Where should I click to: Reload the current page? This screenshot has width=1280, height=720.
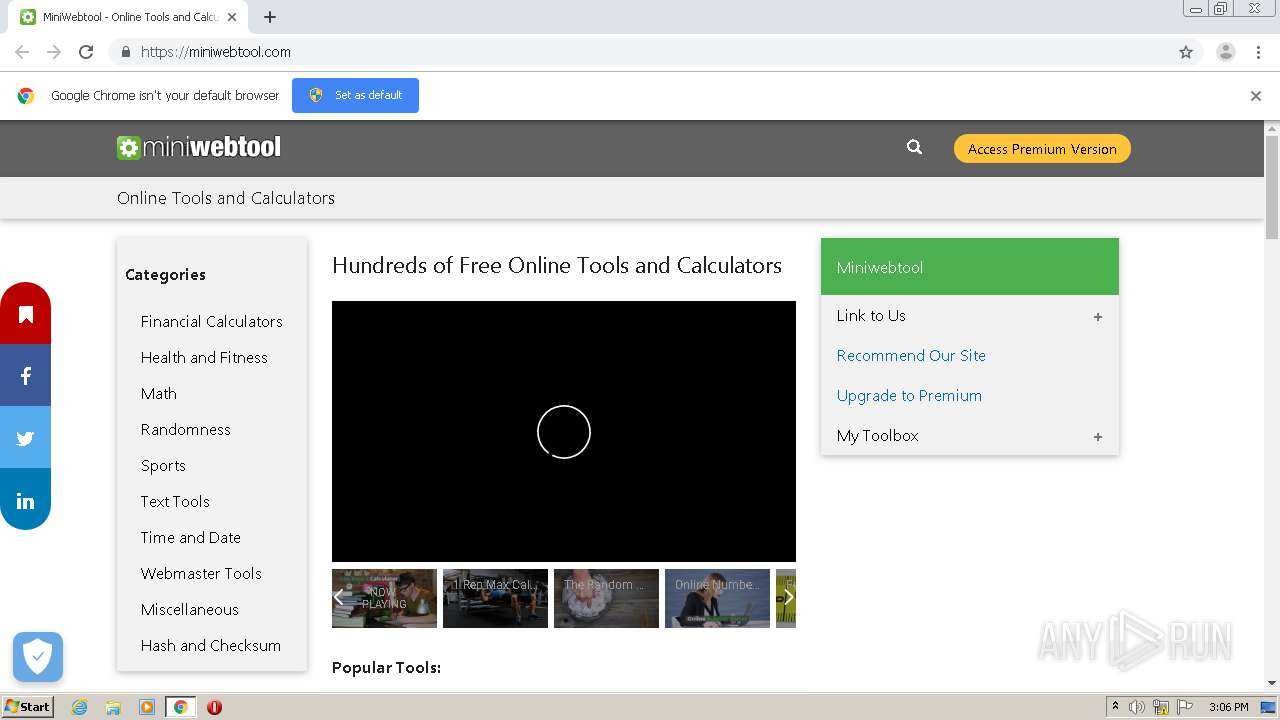[x=86, y=52]
